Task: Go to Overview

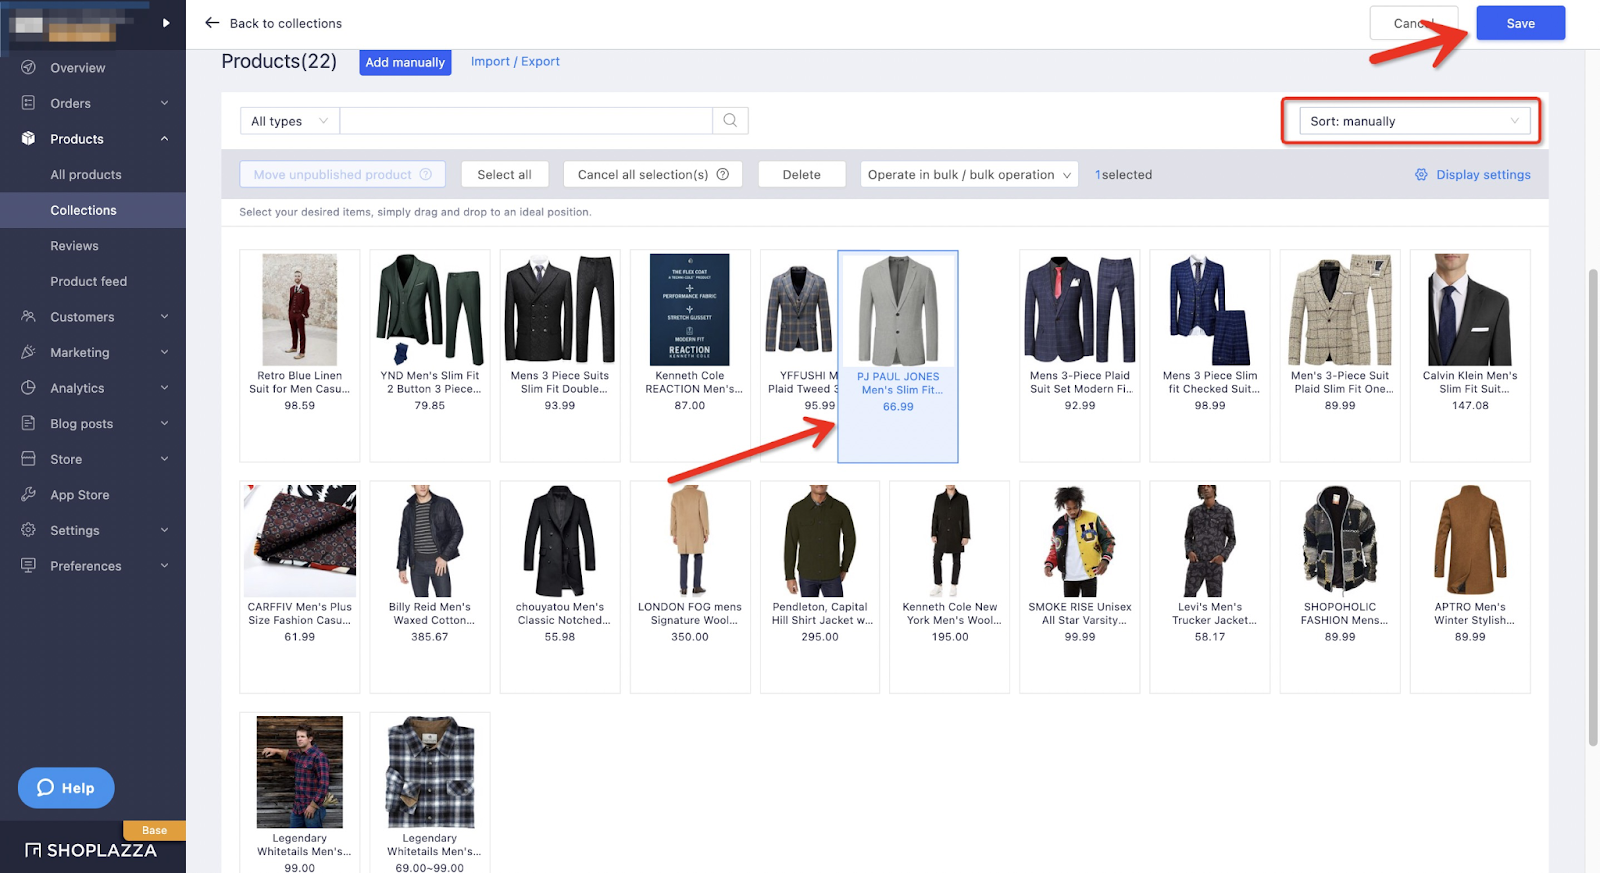Action: 78,68
